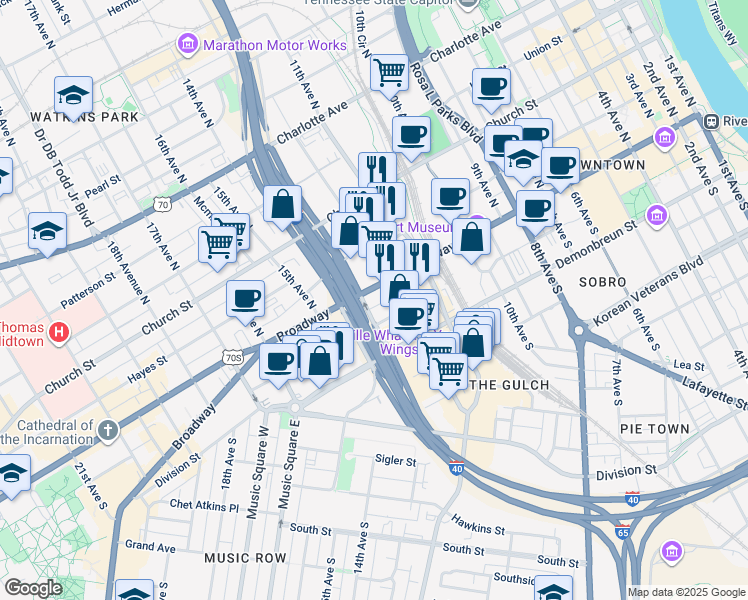Open the shopping cart marker near Tennessee State Capitol

388,71
